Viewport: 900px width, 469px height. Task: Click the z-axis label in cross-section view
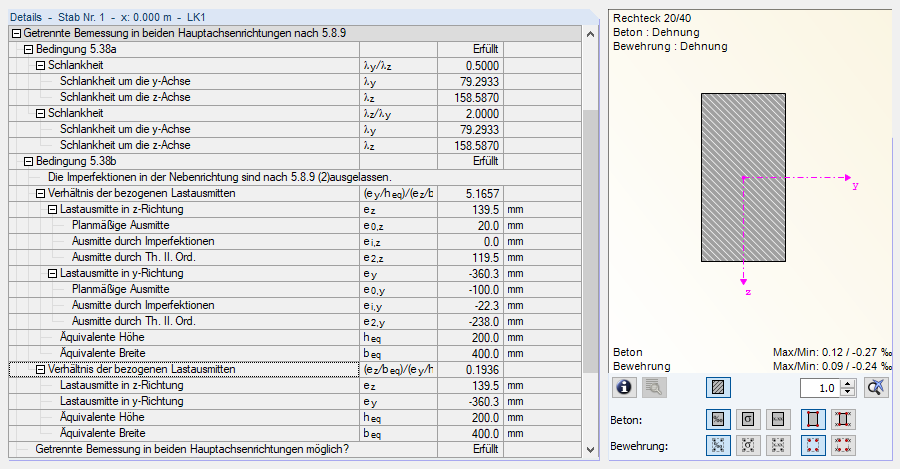[748, 292]
